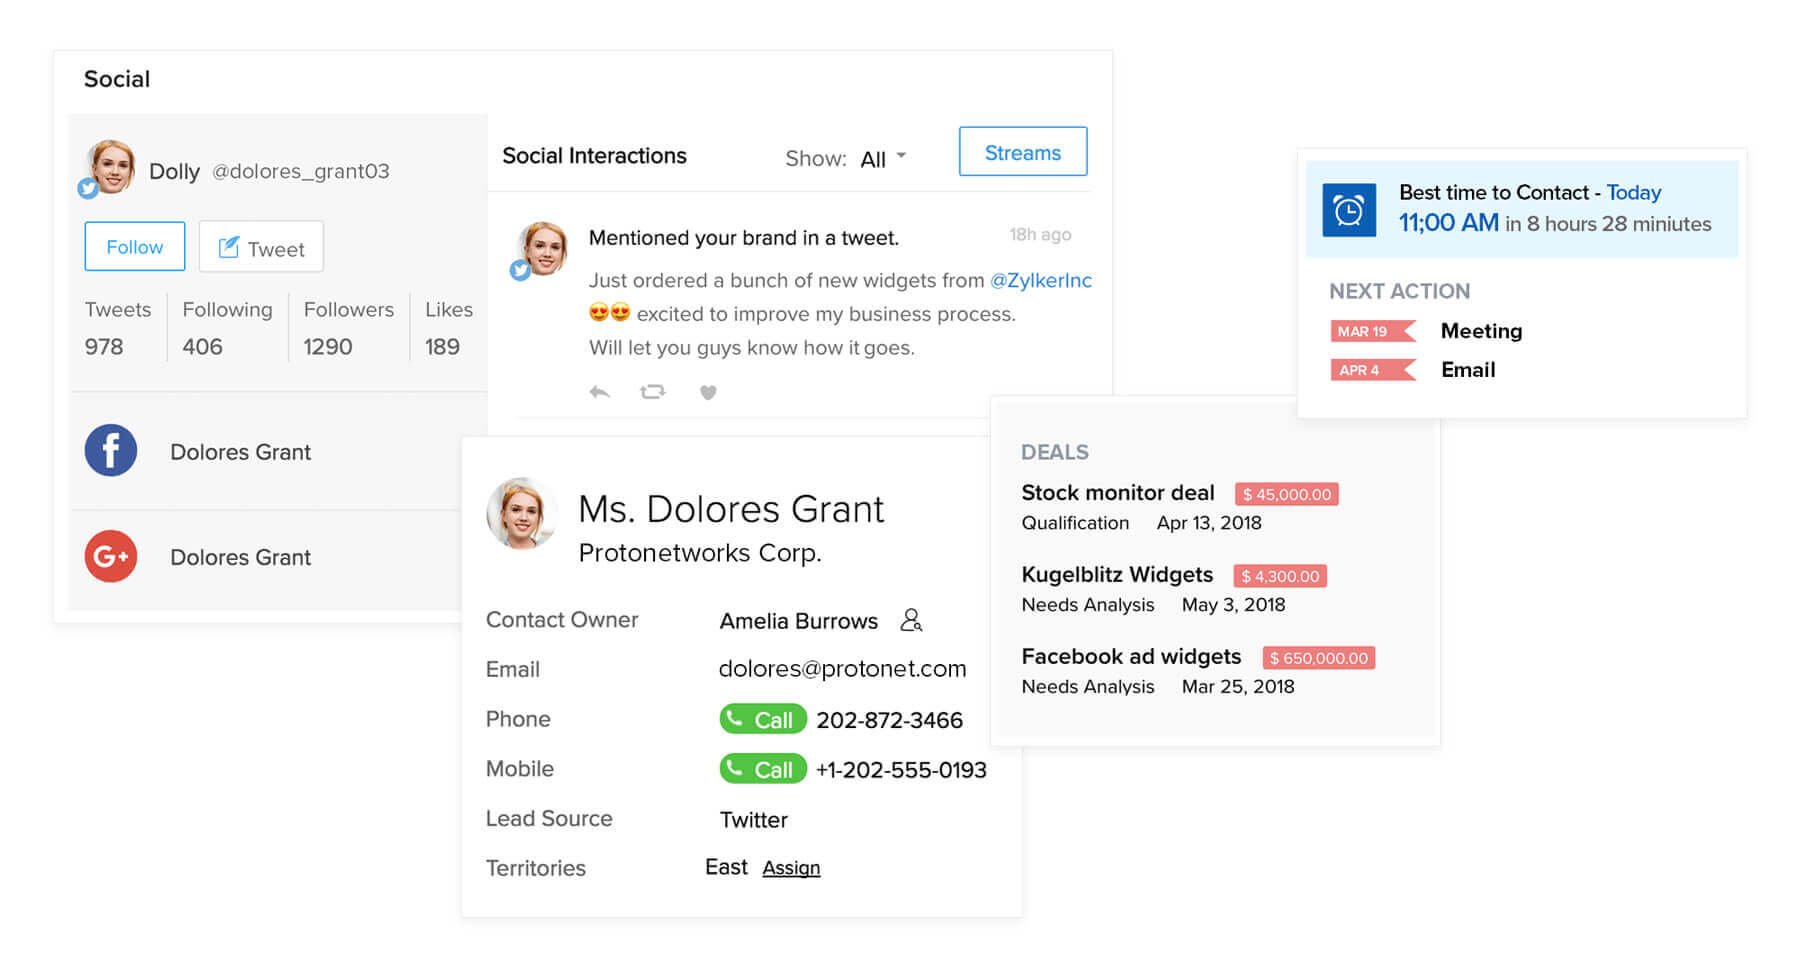Click the reply arrow icon under the tweet
The image size is (1800, 970).
tap(600, 392)
